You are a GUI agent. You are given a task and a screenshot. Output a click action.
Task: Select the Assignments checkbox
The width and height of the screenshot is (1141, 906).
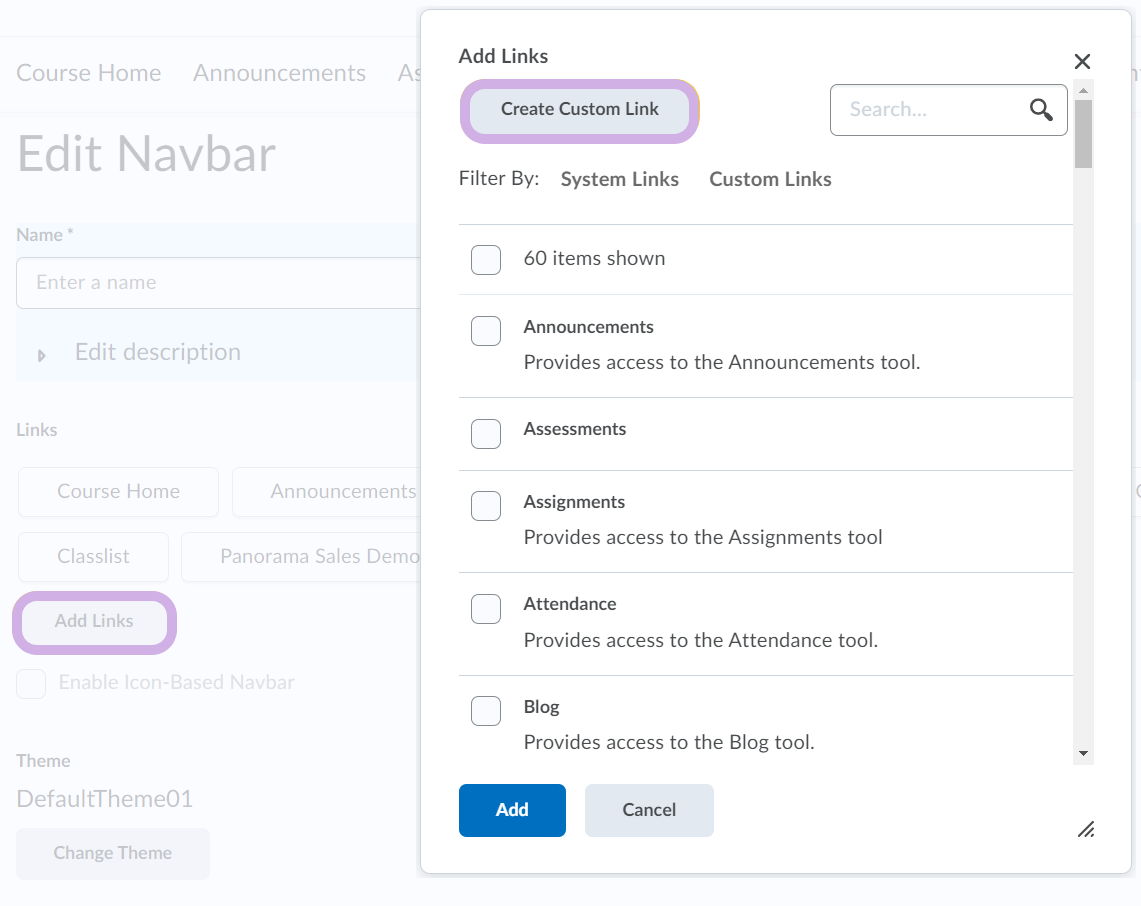click(x=486, y=506)
